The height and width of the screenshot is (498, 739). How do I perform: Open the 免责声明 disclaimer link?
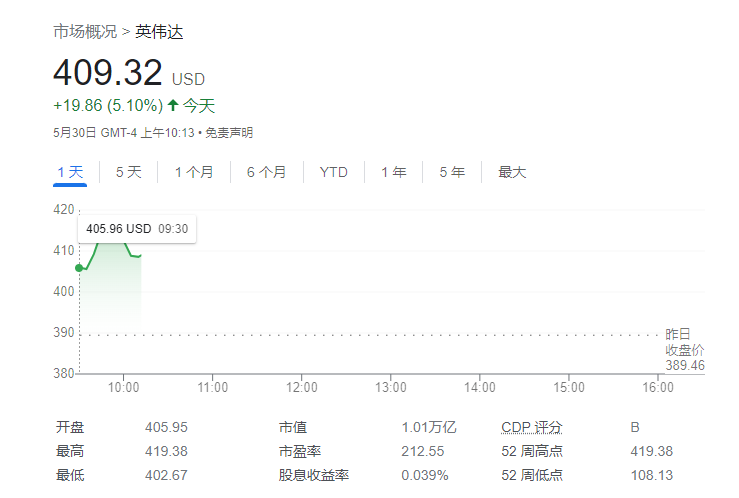tap(229, 133)
